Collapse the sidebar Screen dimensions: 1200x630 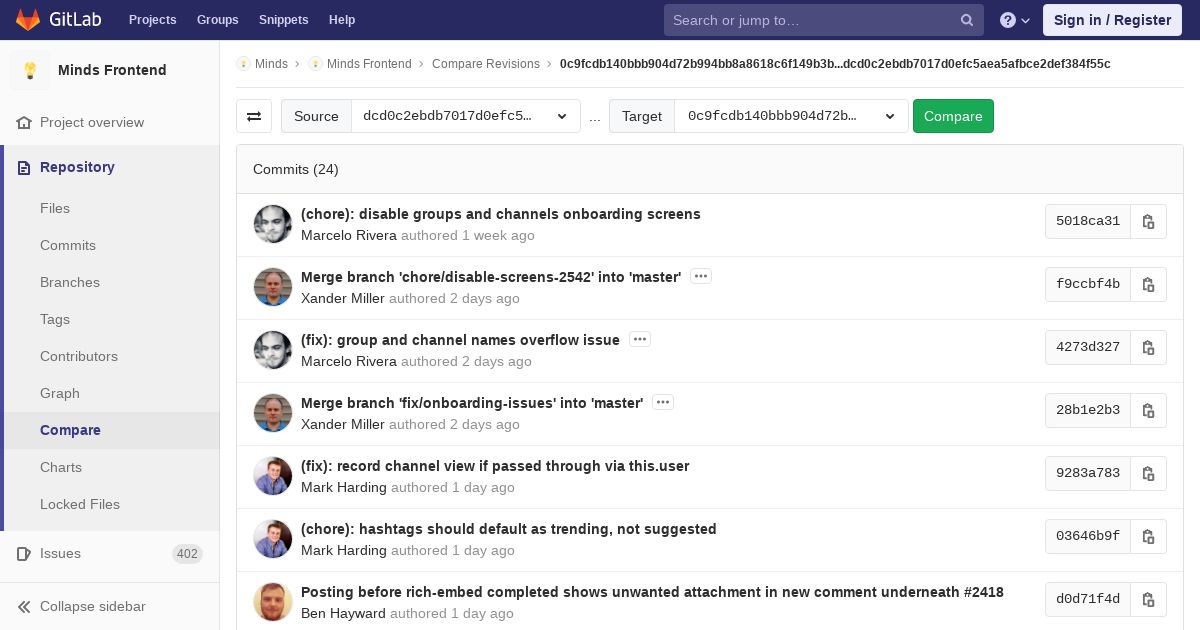point(92,606)
